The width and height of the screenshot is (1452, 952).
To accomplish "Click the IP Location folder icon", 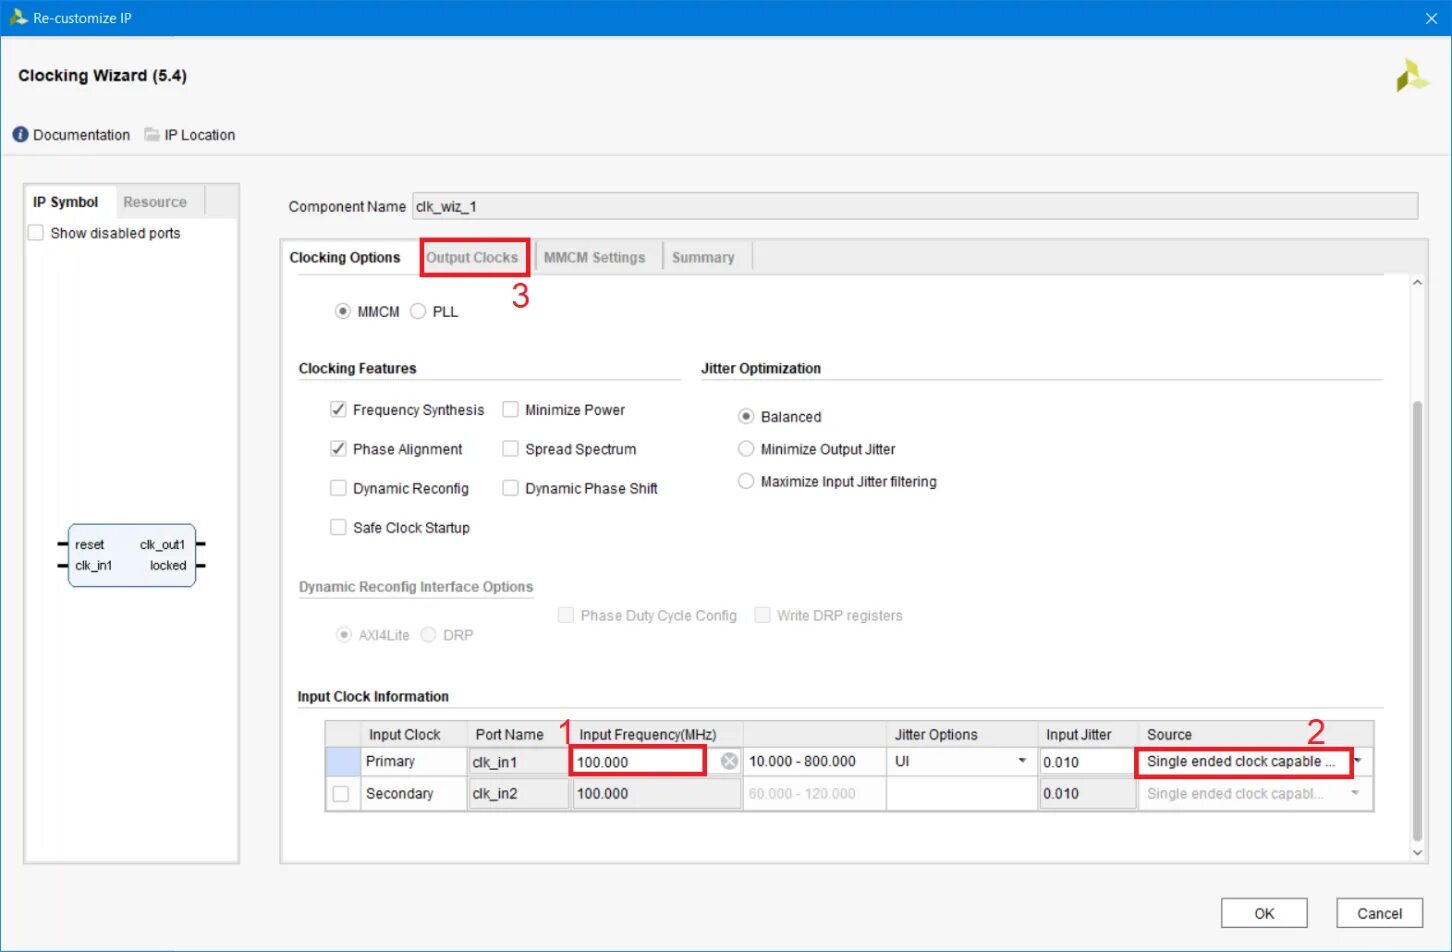I will pyautogui.click(x=152, y=134).
